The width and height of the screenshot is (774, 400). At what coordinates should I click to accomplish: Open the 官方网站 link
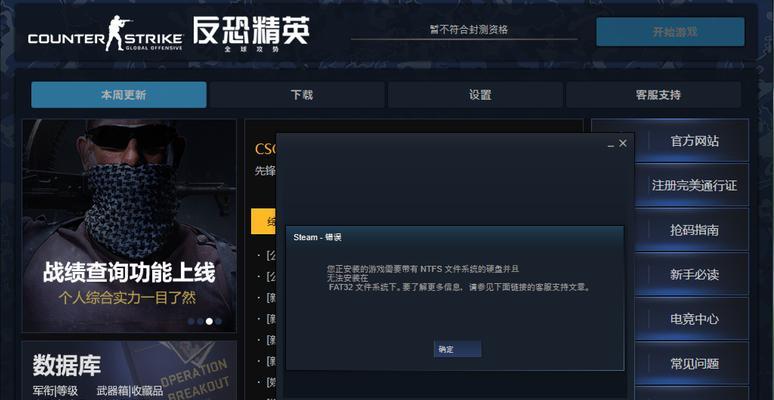click(x=692, y=141)
